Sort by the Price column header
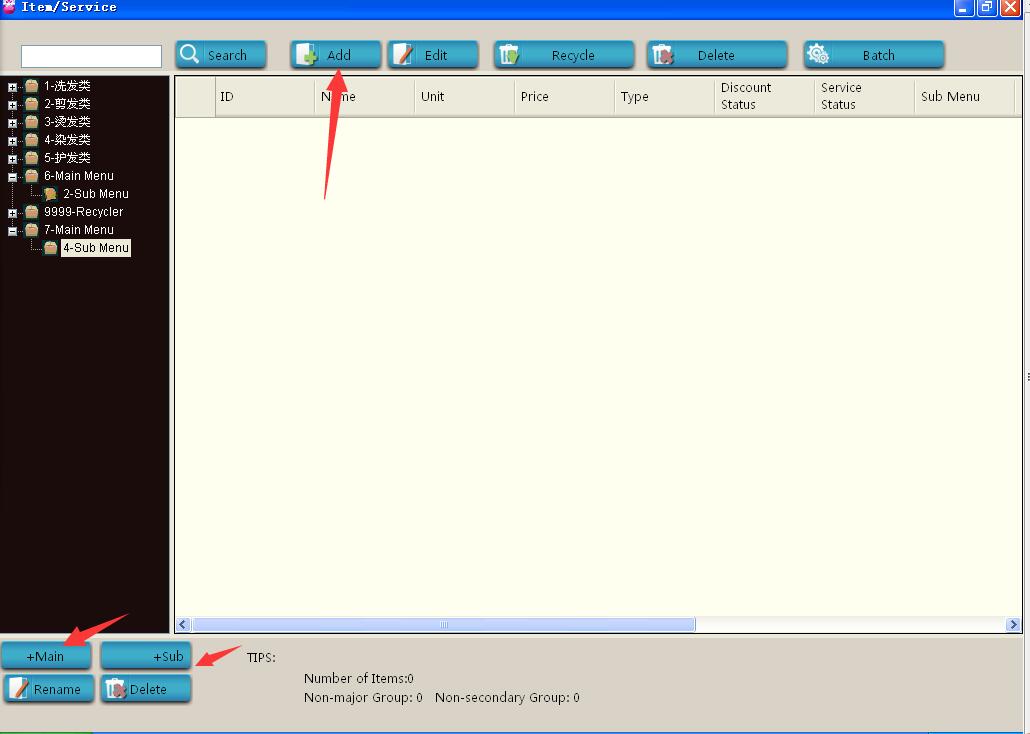Screen dimensions: 1030x734 564,97
